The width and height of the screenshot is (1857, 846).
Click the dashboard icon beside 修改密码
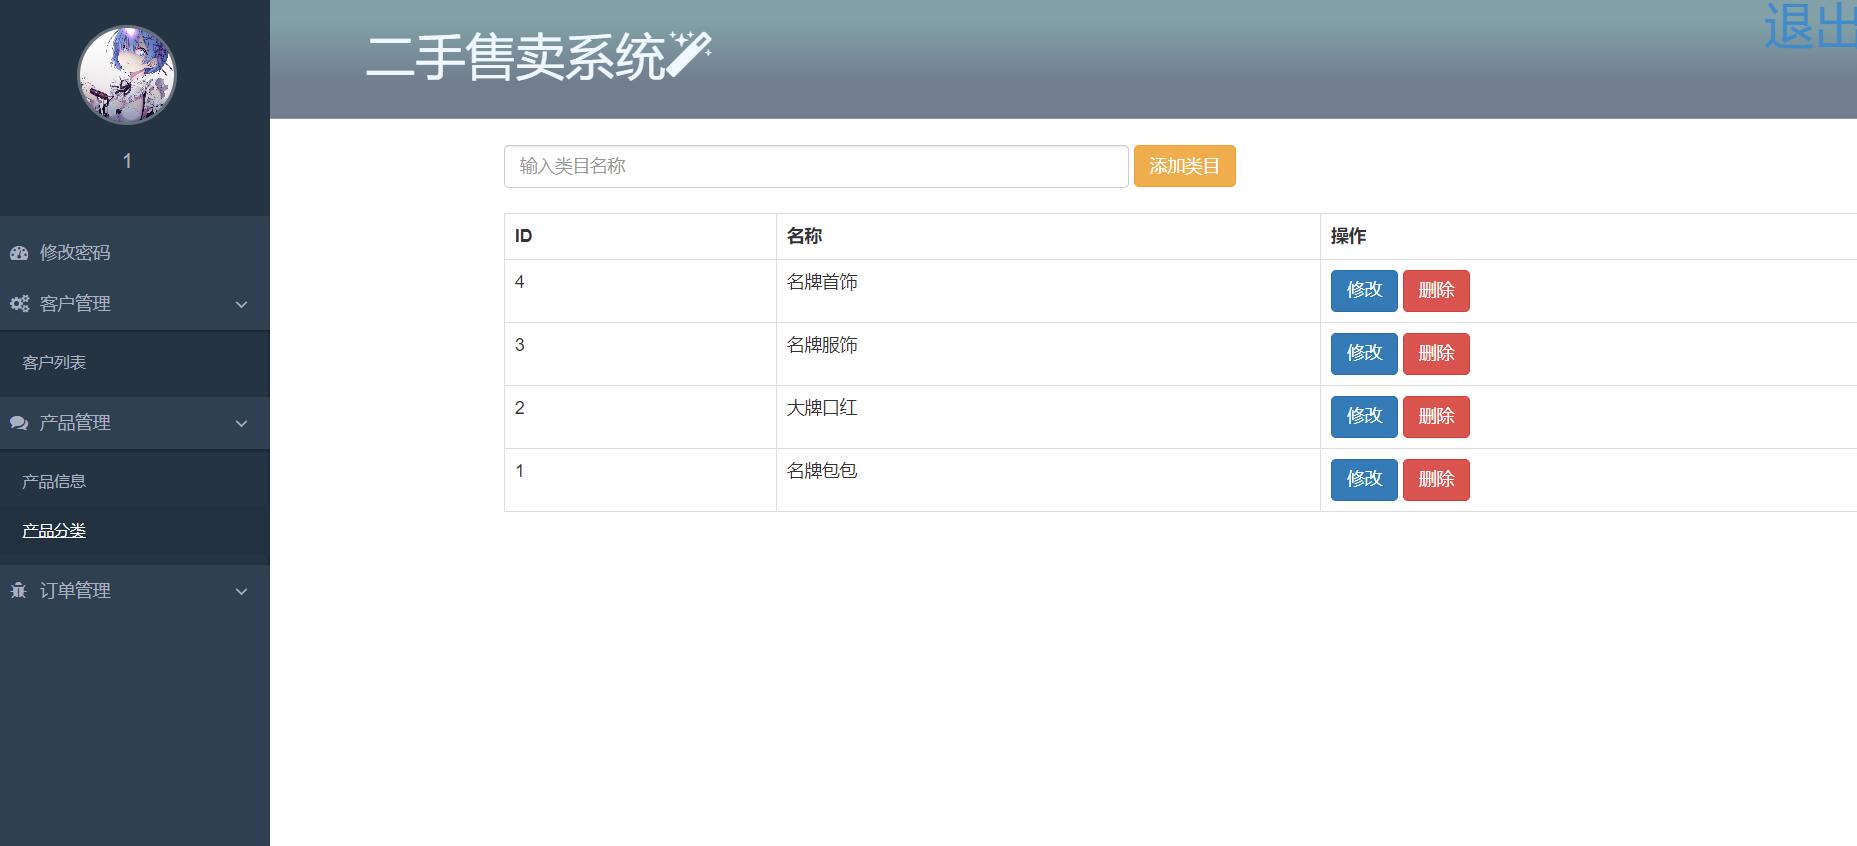(19, 253)
